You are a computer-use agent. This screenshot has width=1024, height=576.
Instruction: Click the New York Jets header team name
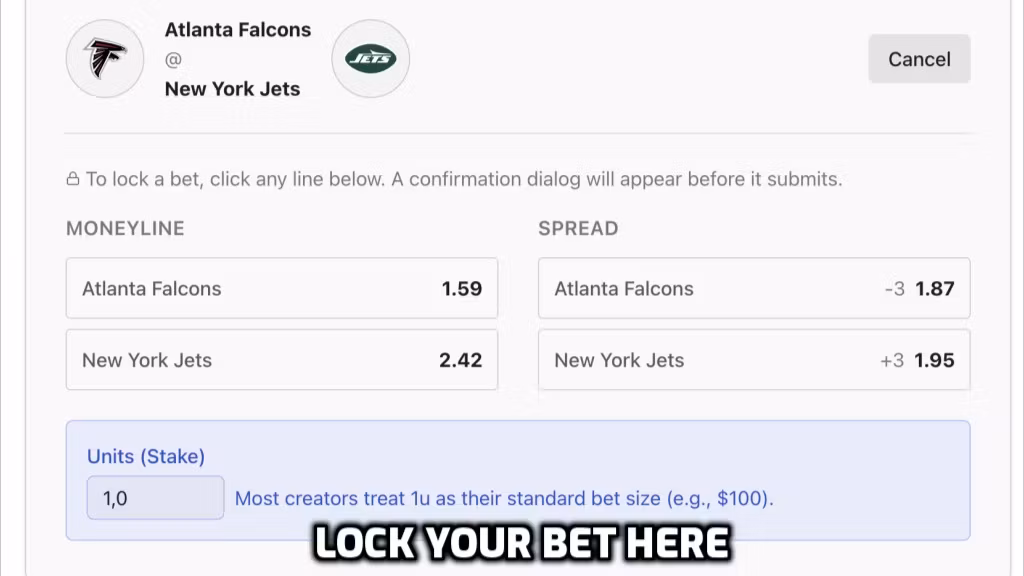click(x=232, y=89)
